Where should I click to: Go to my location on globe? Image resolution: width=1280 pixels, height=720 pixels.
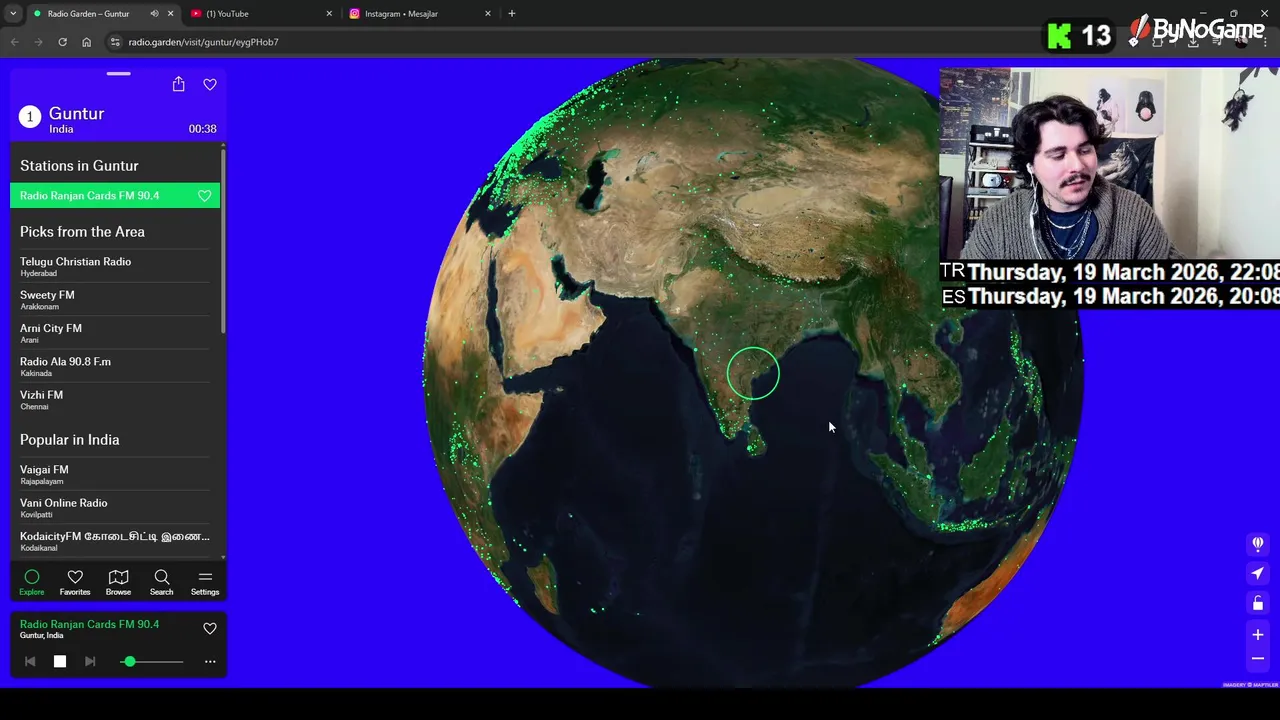(1258, 573)
